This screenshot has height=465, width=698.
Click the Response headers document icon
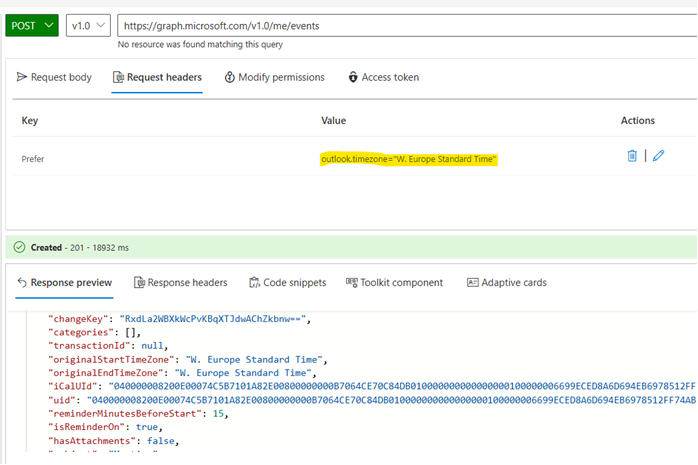click(x=139, y=283)
